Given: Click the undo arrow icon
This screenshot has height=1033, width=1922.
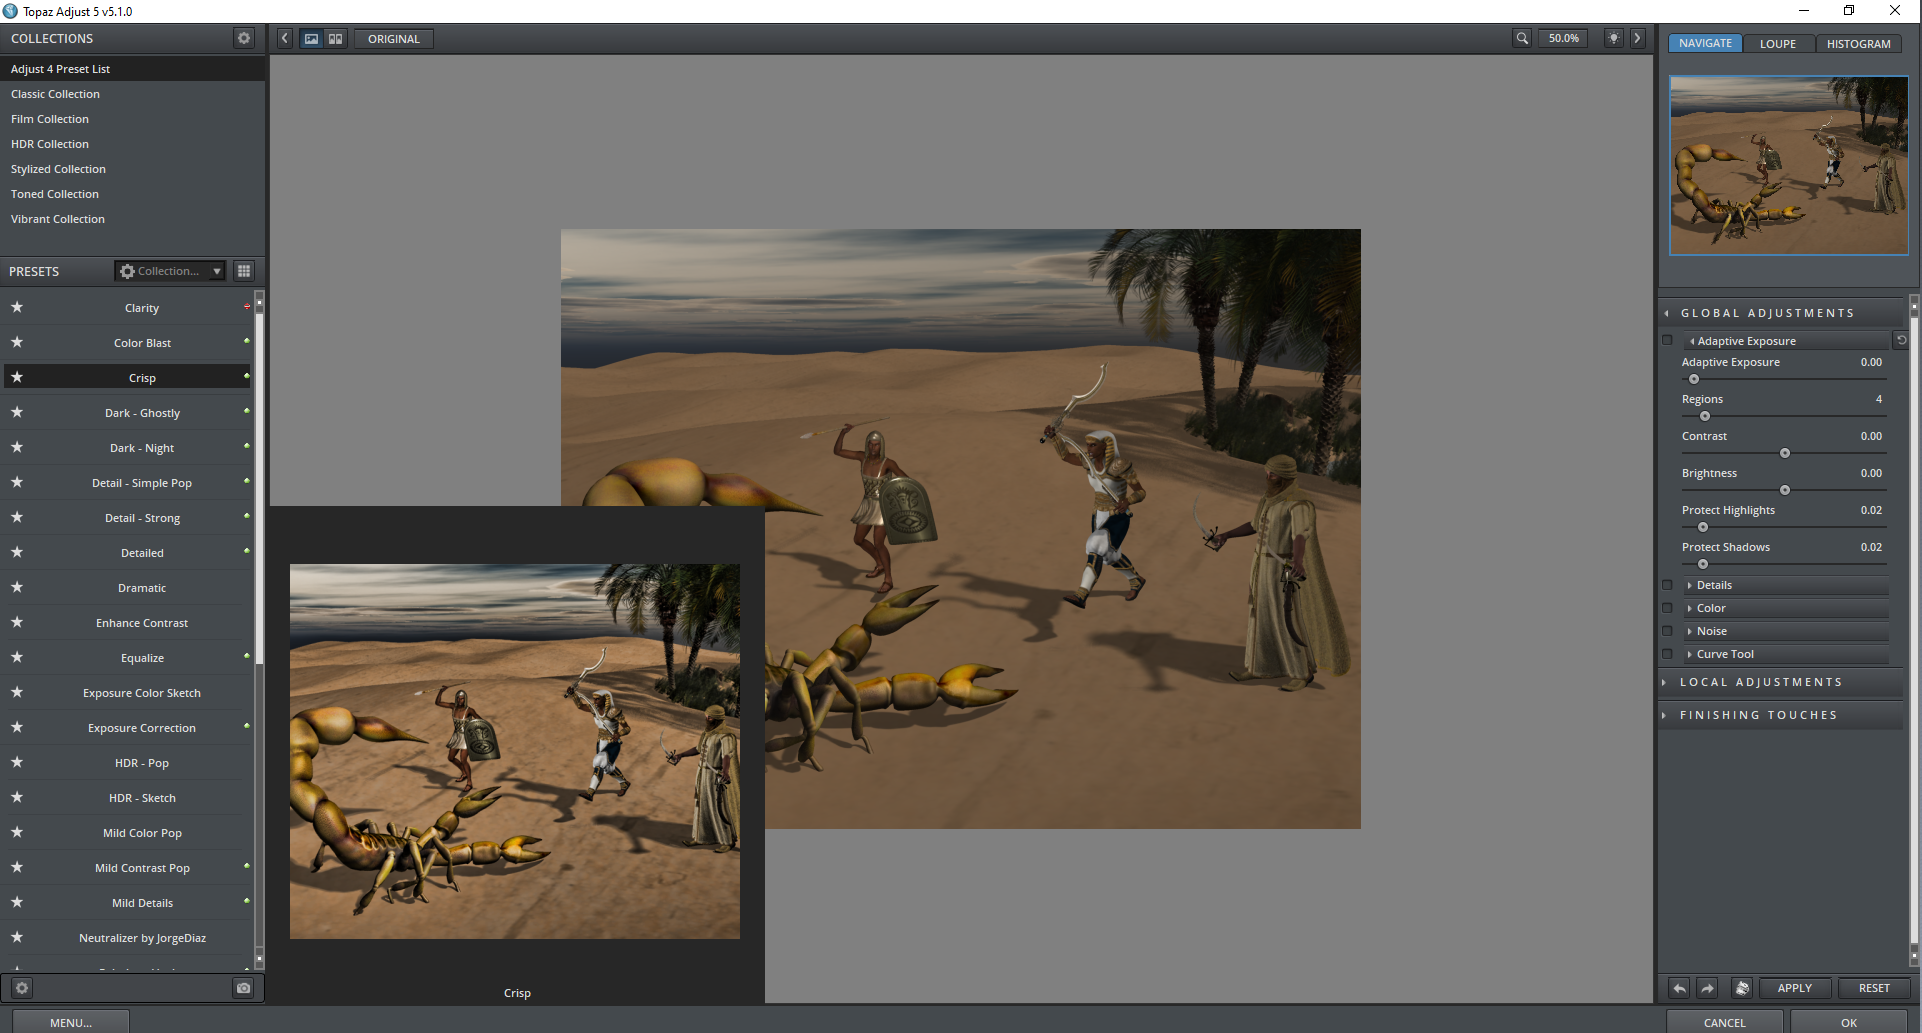Looking at the screenshot, I should (x=1680, y=988).
